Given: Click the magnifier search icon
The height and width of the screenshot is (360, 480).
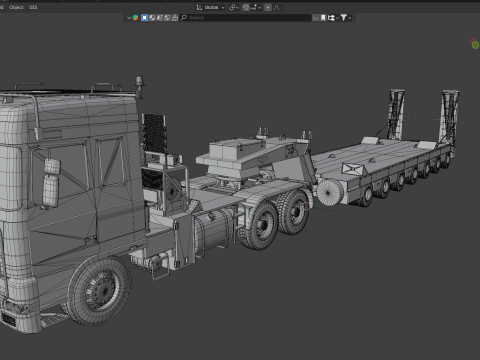Looking at the screenshot, I should coord(184,18).
